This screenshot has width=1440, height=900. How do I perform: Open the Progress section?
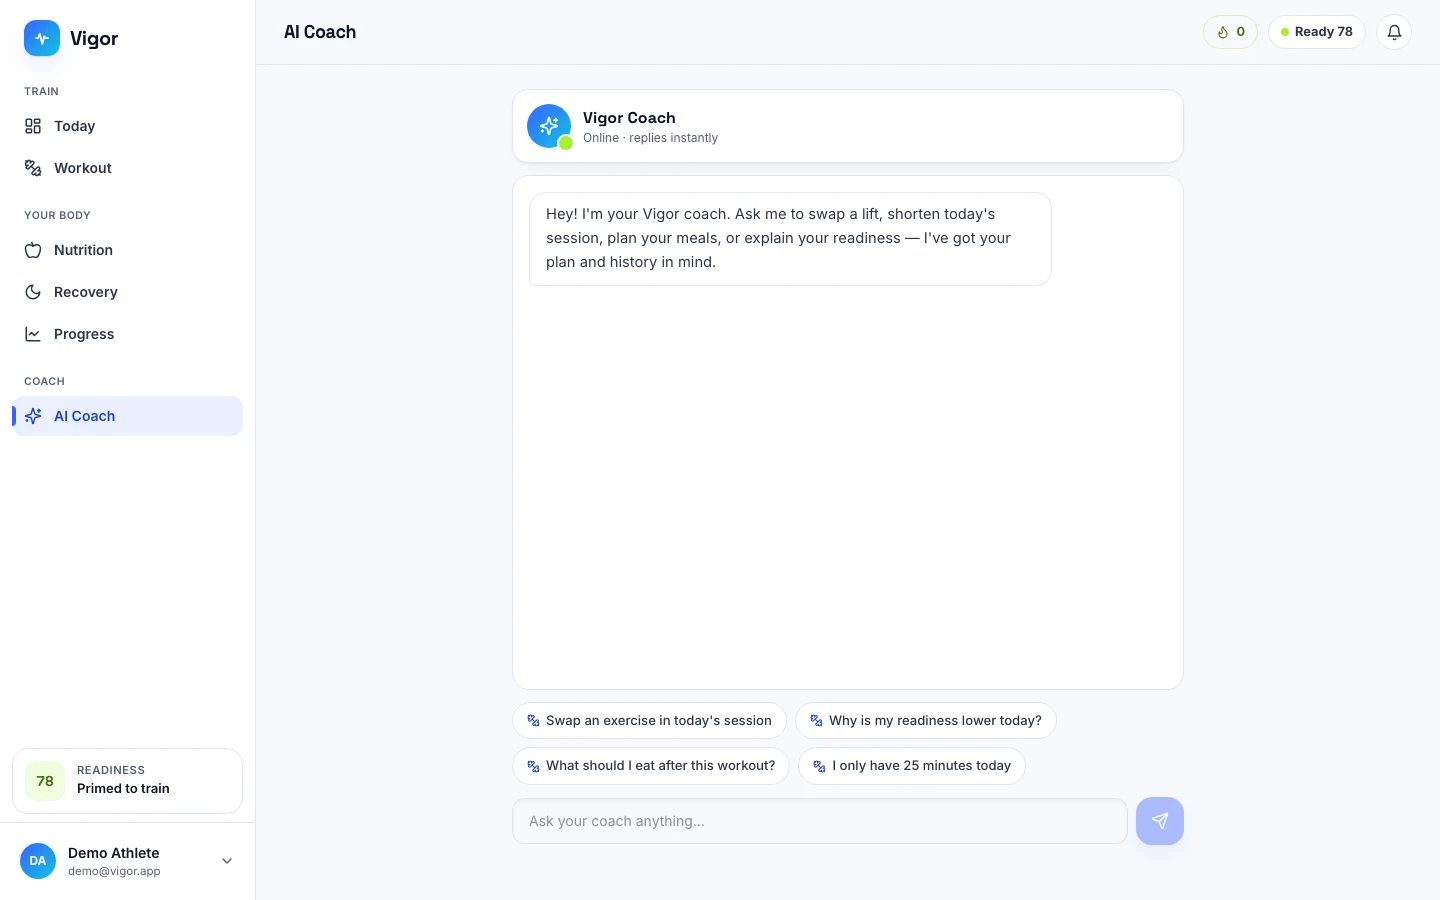[x=127, y=334]
